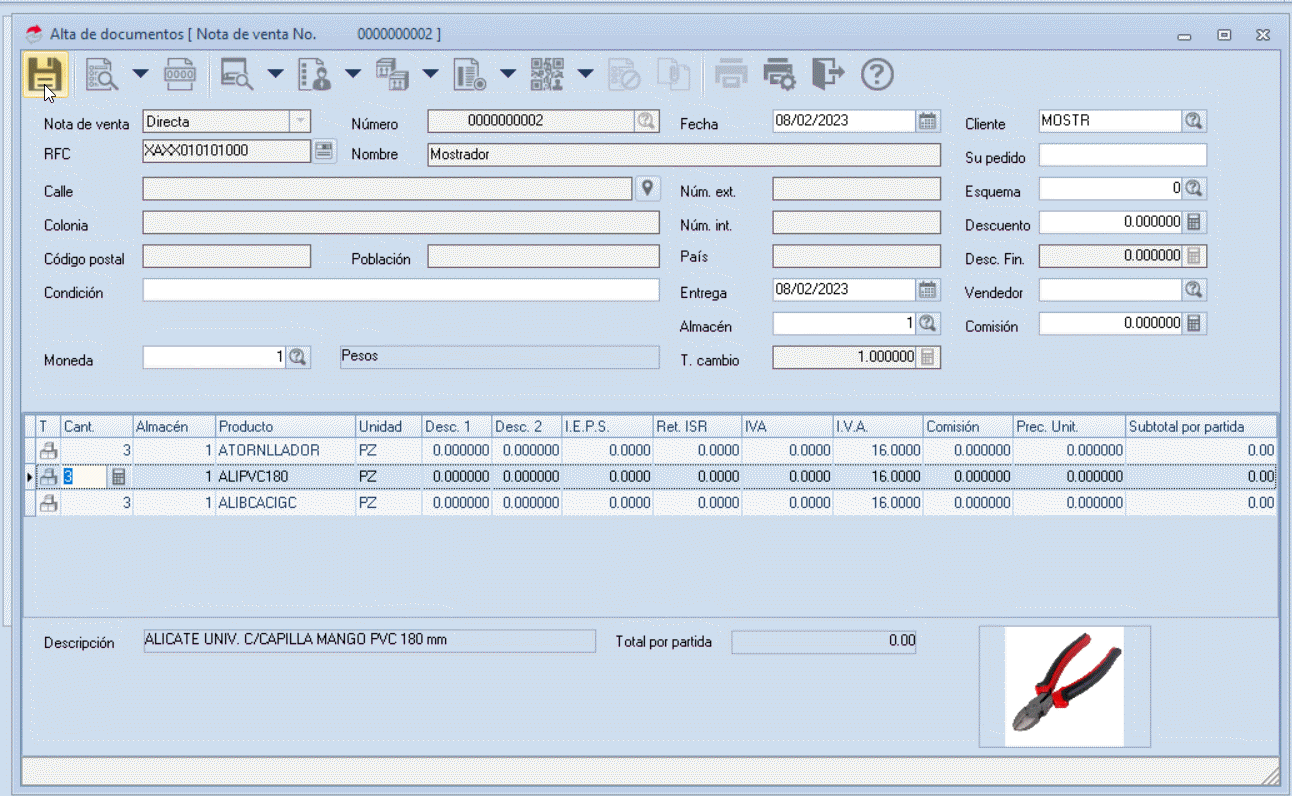
Task: Click the Unidad column header
Action: [389, 427]
